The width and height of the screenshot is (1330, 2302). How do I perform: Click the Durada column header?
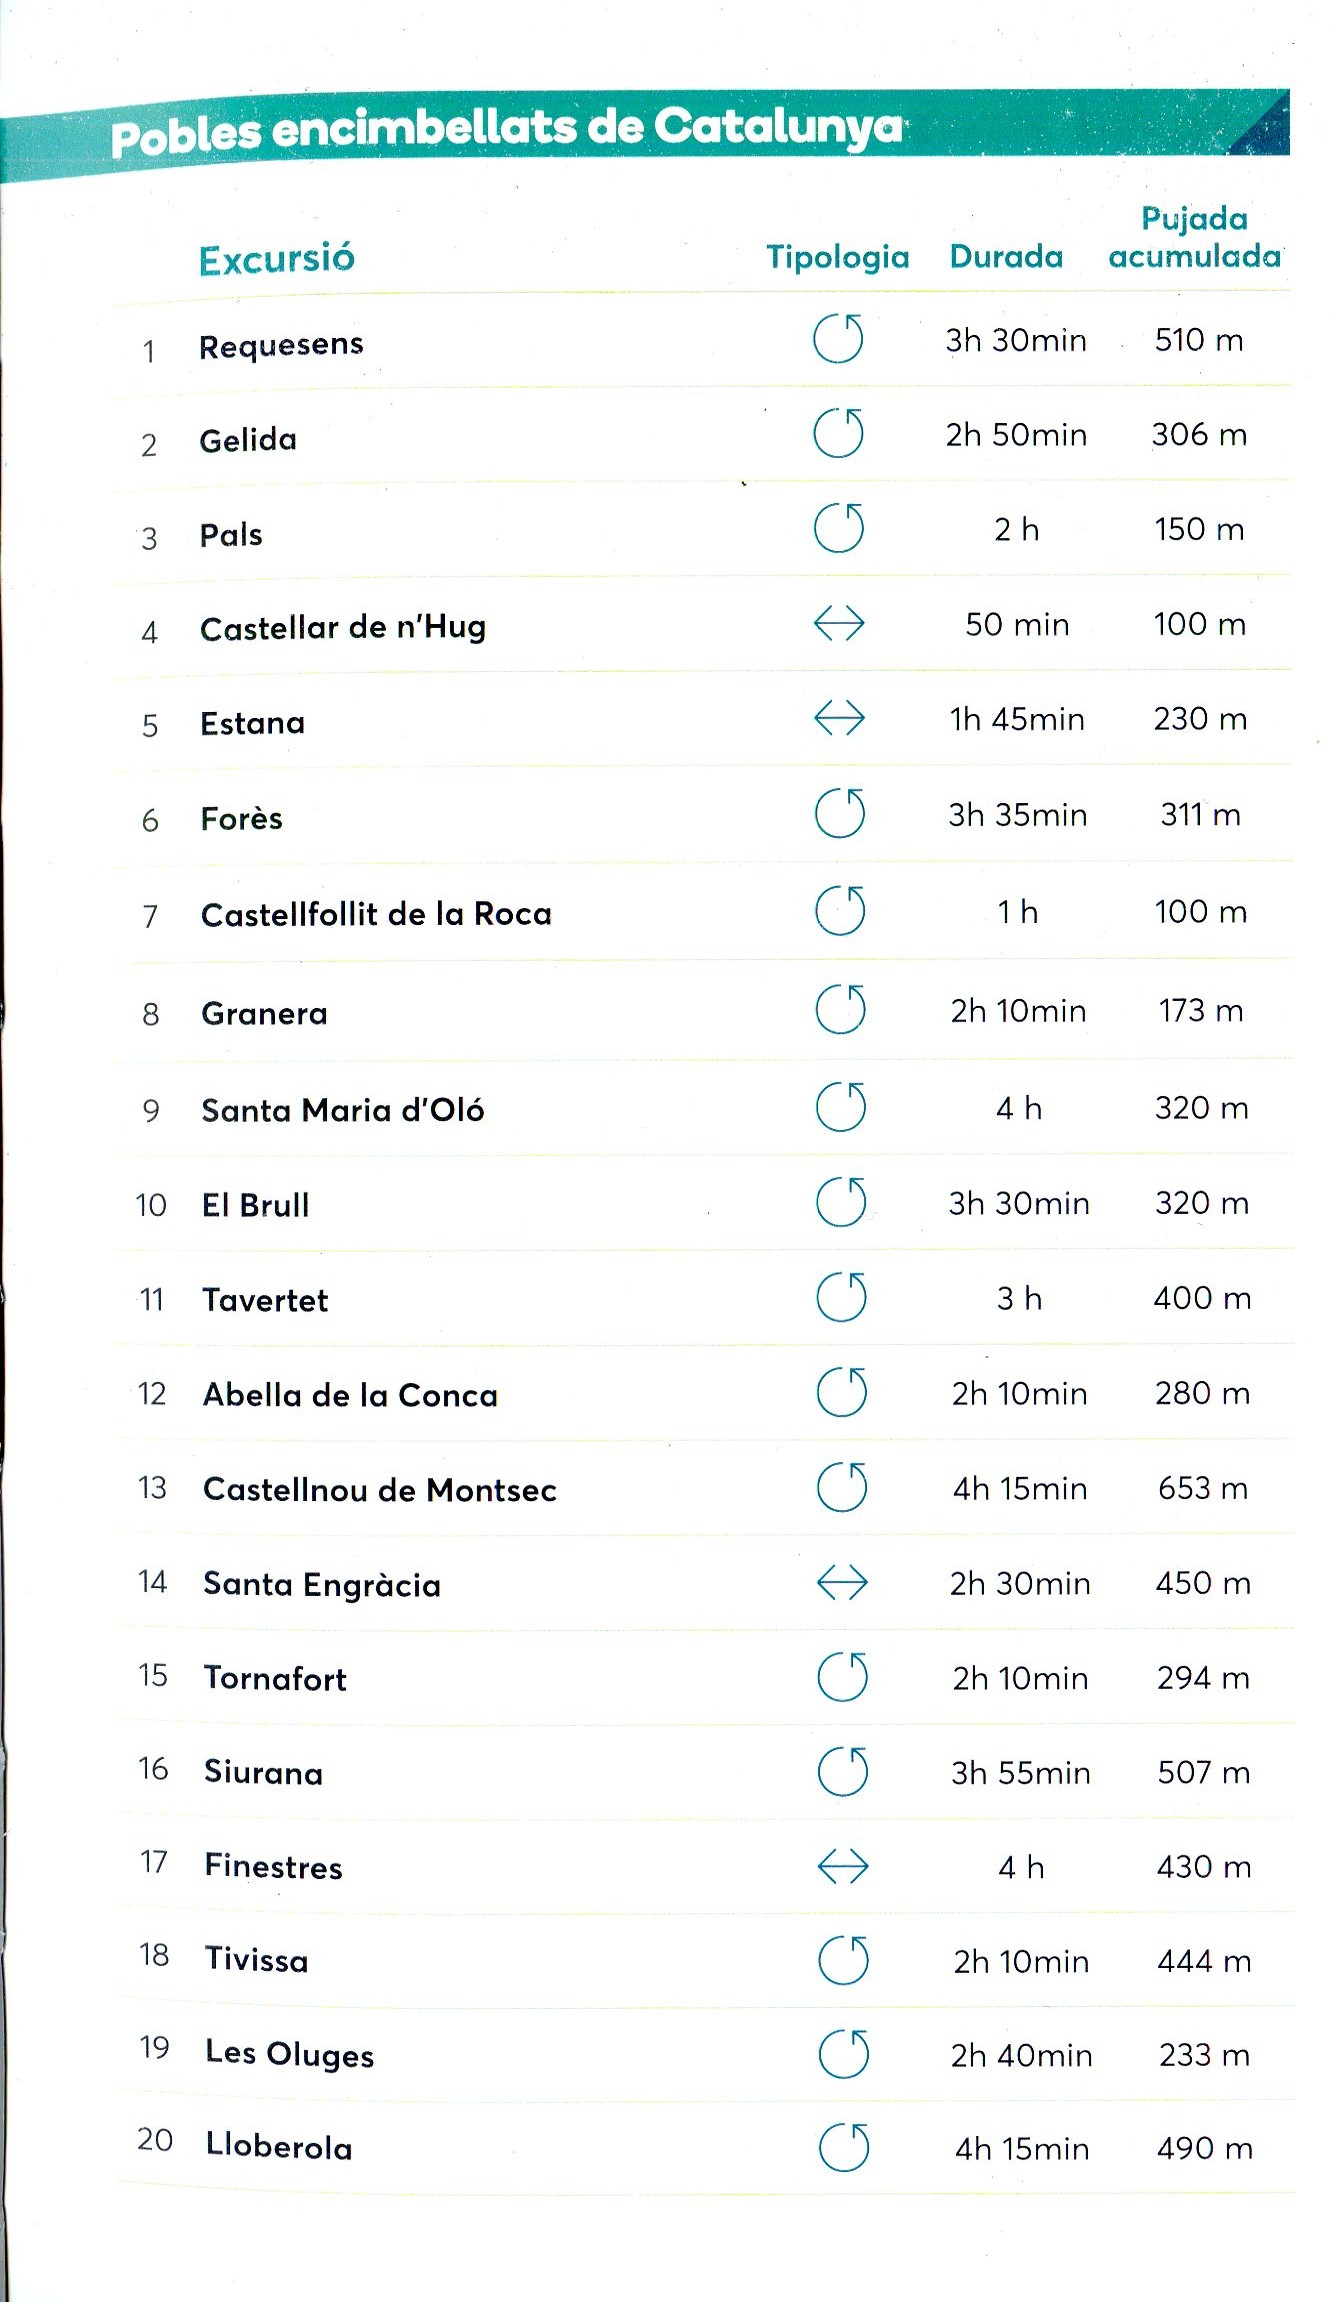(1006, 257)
